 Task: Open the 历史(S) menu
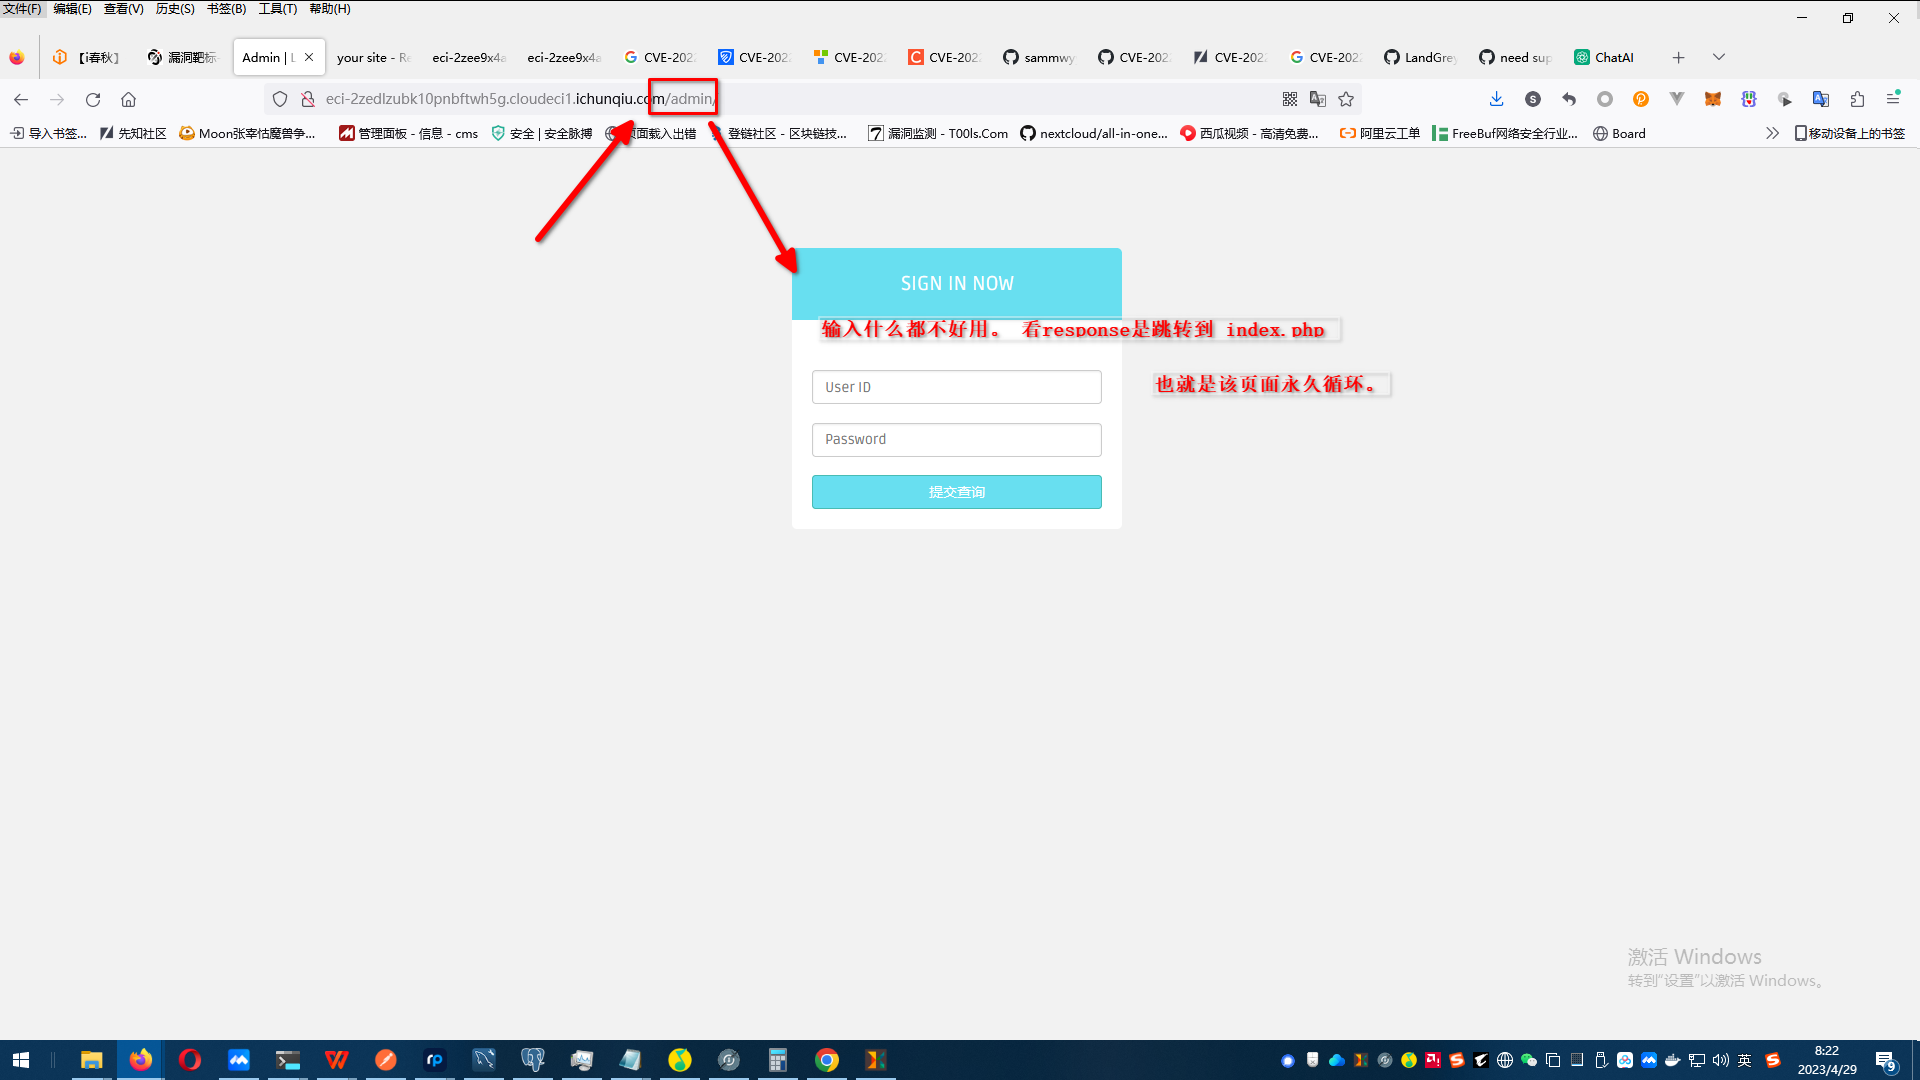click(175, 9)
